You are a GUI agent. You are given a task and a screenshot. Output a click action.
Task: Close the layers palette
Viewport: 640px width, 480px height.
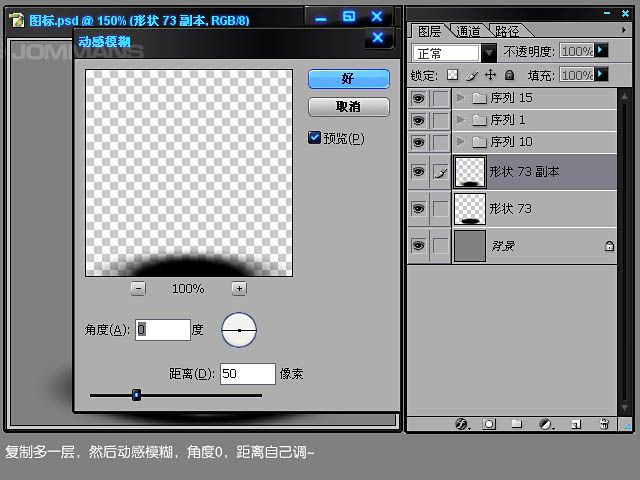click(x=625, y=14)
